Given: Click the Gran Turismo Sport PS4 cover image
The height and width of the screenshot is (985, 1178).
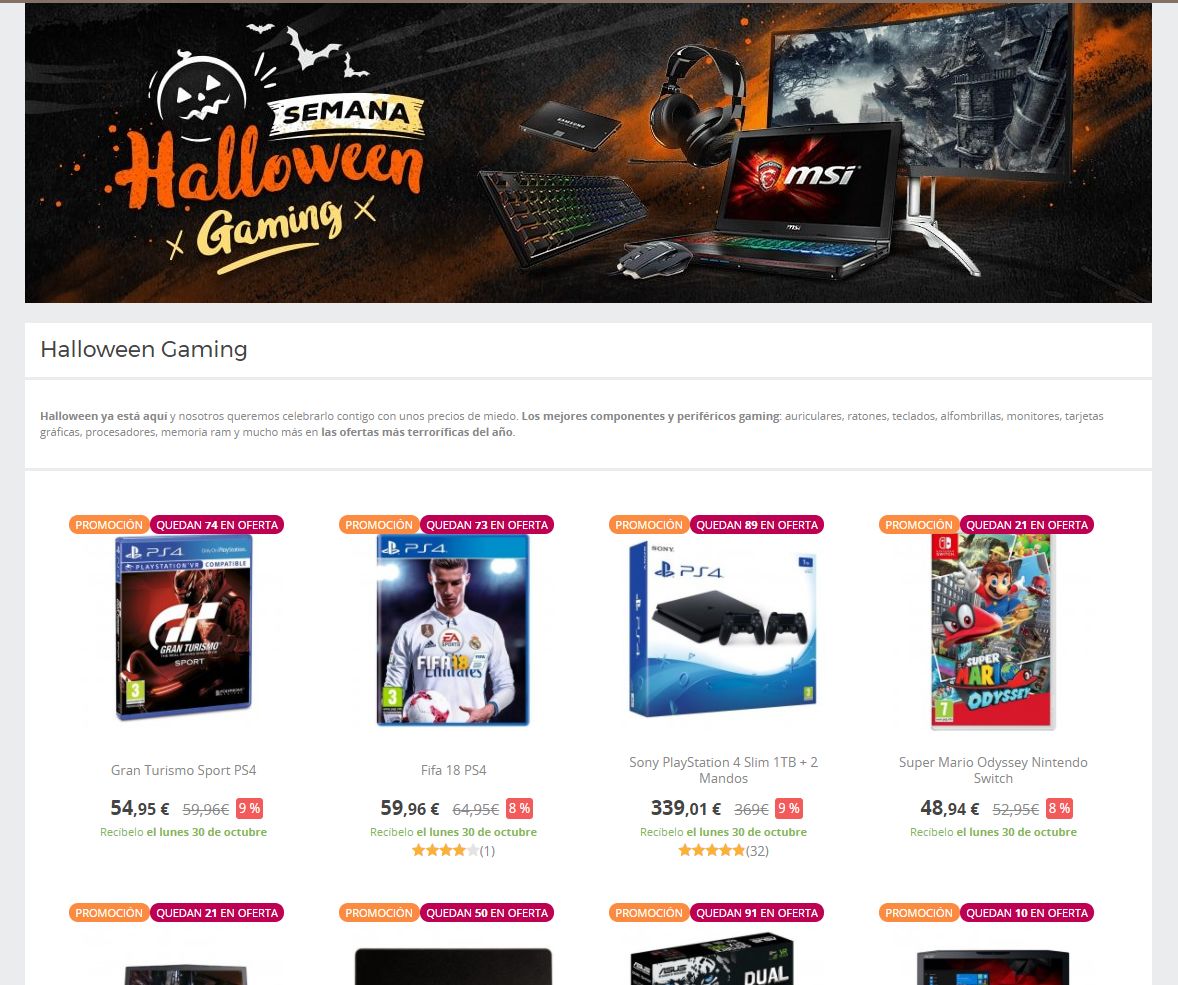Looking at the screenshot, I should click(183, 628).
